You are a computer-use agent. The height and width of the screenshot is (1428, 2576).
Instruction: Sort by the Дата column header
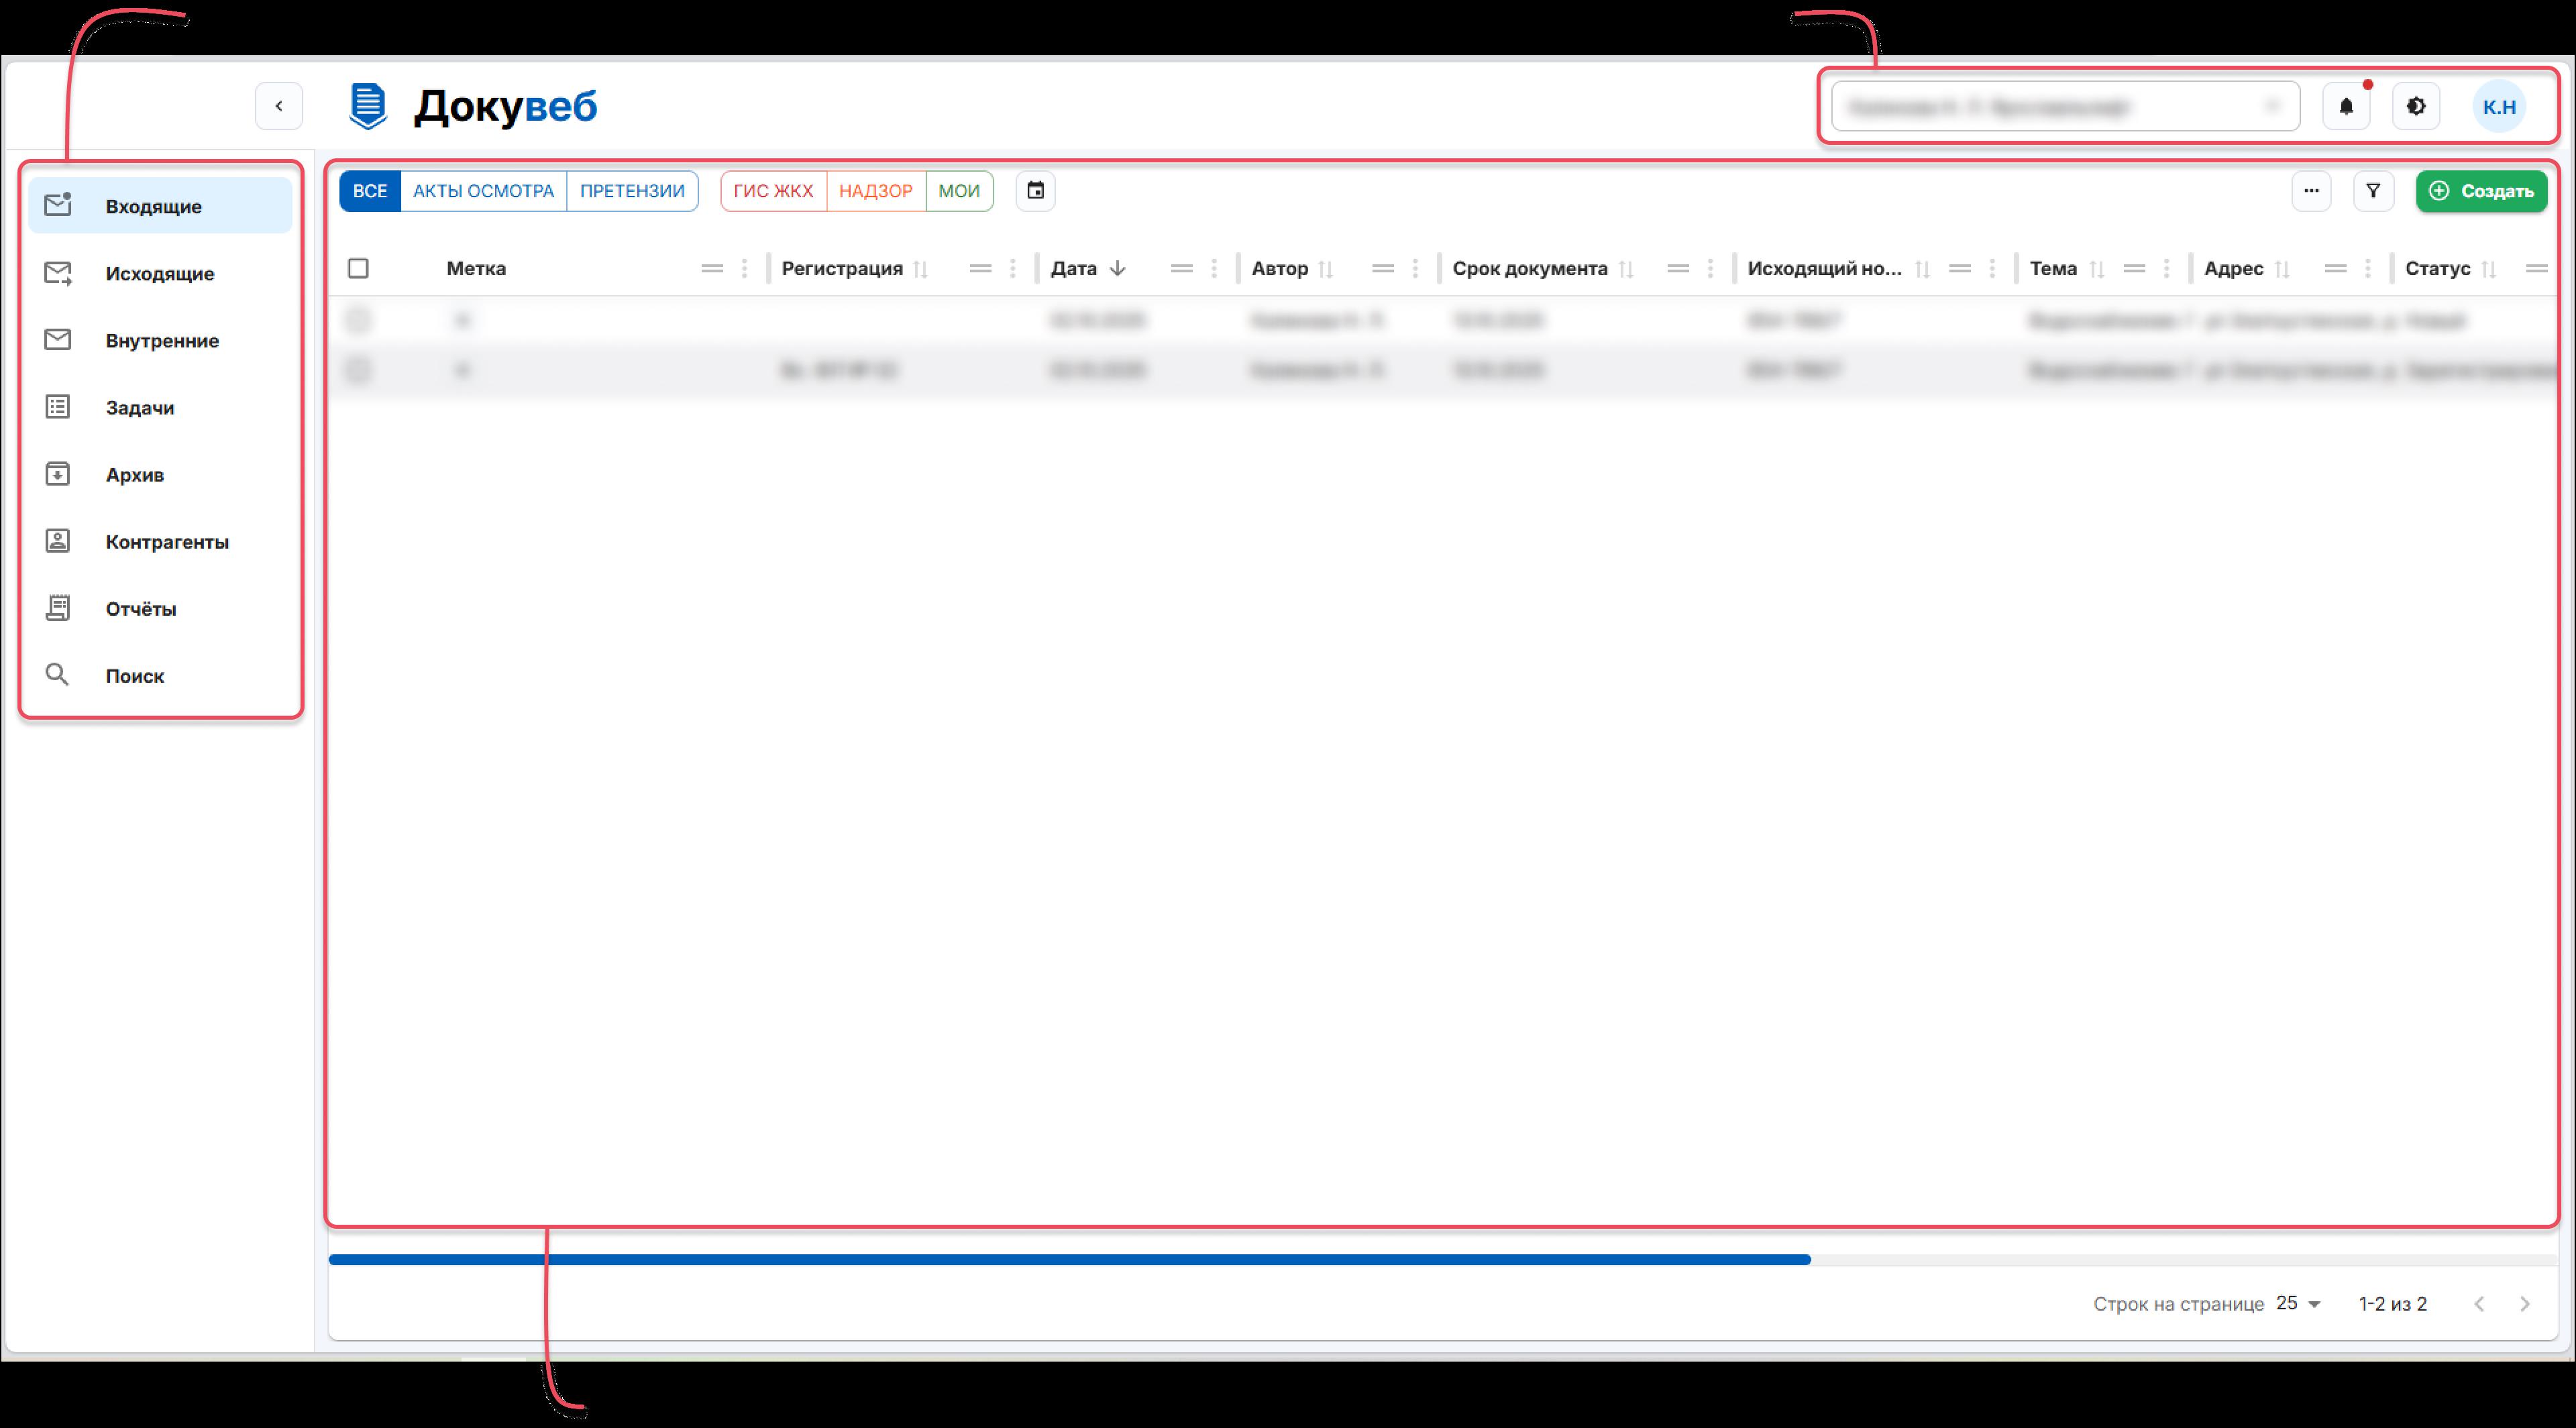(x=1074, y=268)
